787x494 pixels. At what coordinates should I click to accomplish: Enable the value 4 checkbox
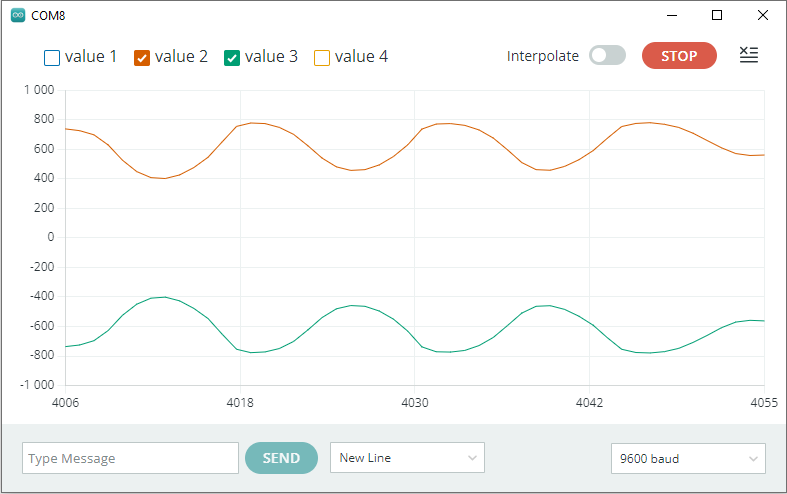(322, 58)
